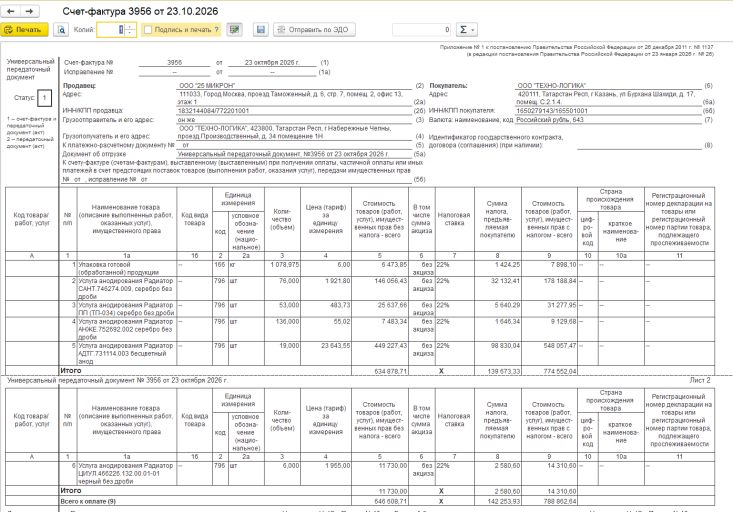Select first sheet Итого sum 634 878,71
733x512 pixels.
[x=380, y=371]
